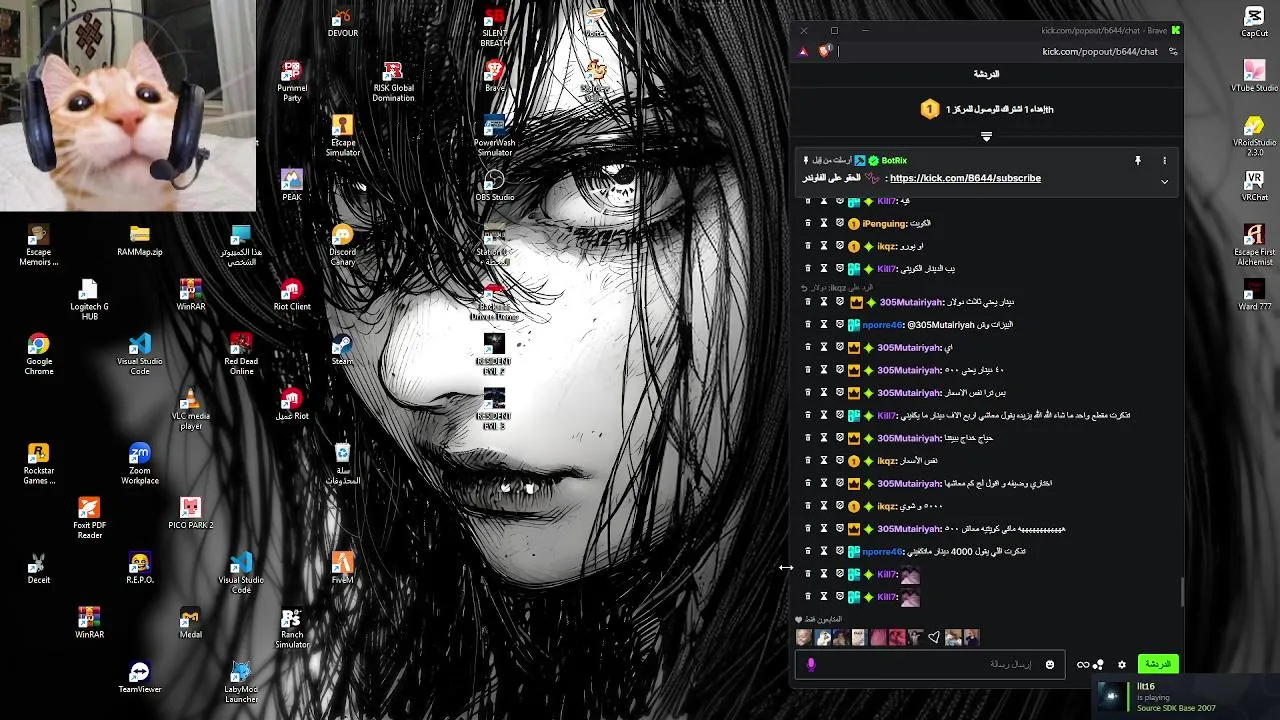The height and width of the screenshot is (720, 1280).
Task: Click username iPenguing in chat
Action: point(884,224)
